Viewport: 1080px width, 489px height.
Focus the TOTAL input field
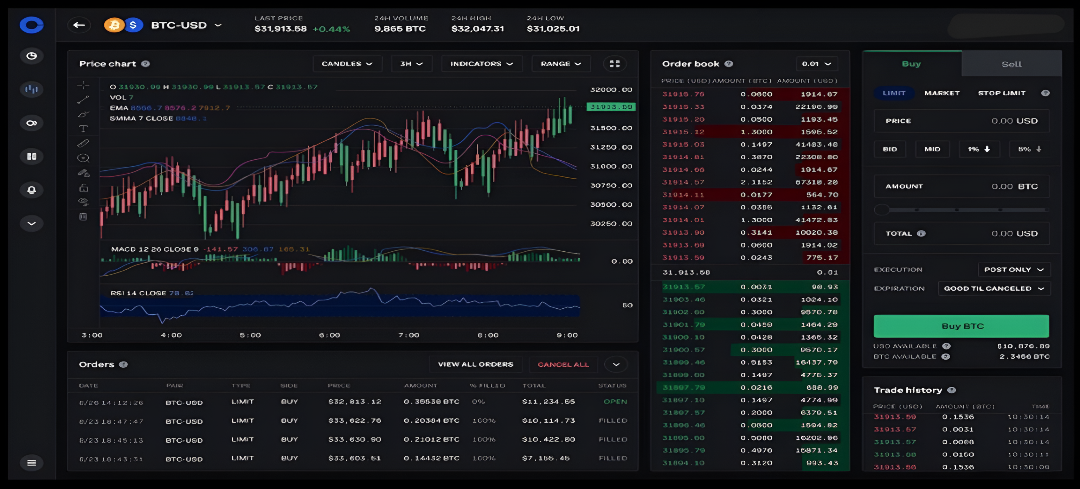pos(962,233)
